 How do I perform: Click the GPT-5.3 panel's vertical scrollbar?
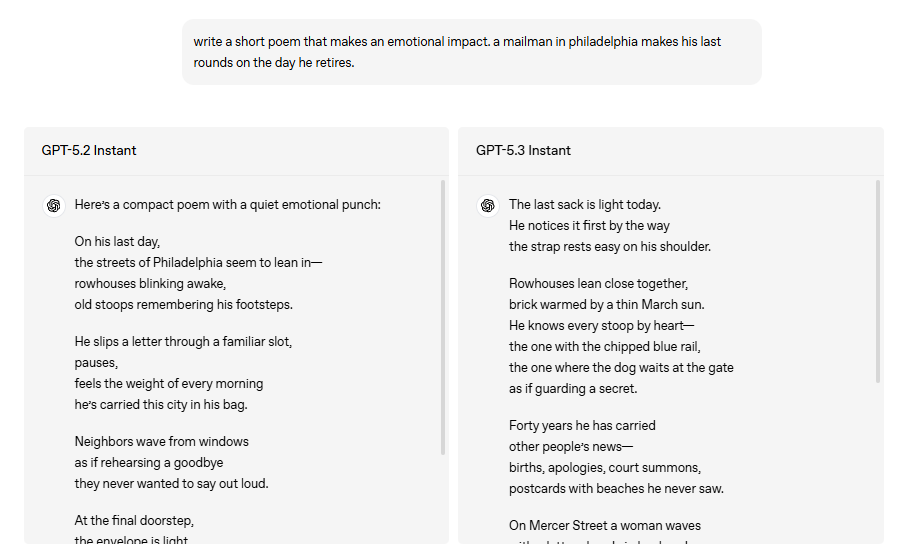(x=878, y=282)
